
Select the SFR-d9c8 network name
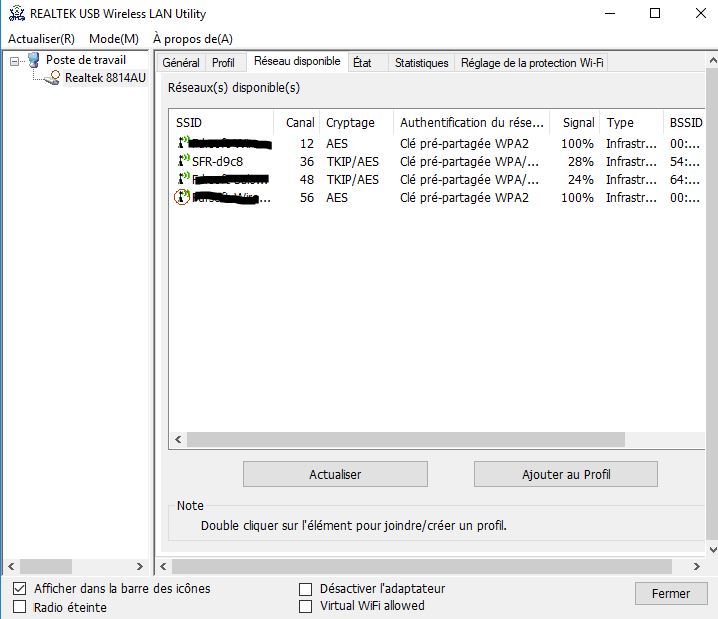pyautogui.click(x=218, y=161)
